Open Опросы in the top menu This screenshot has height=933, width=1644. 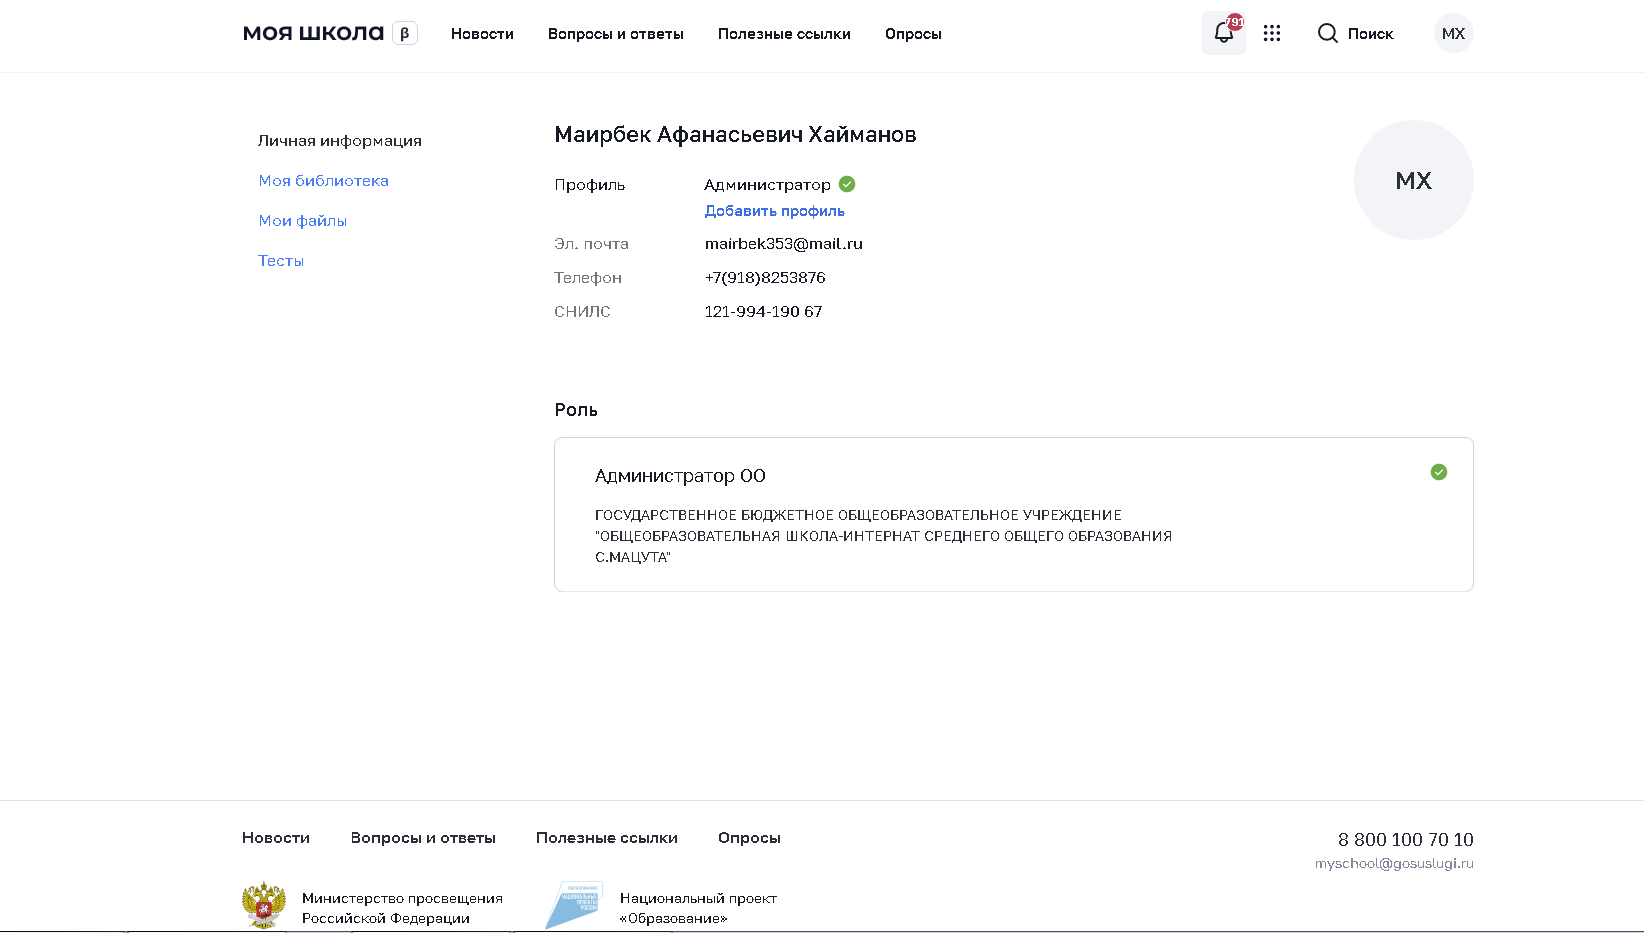[913, 34]
